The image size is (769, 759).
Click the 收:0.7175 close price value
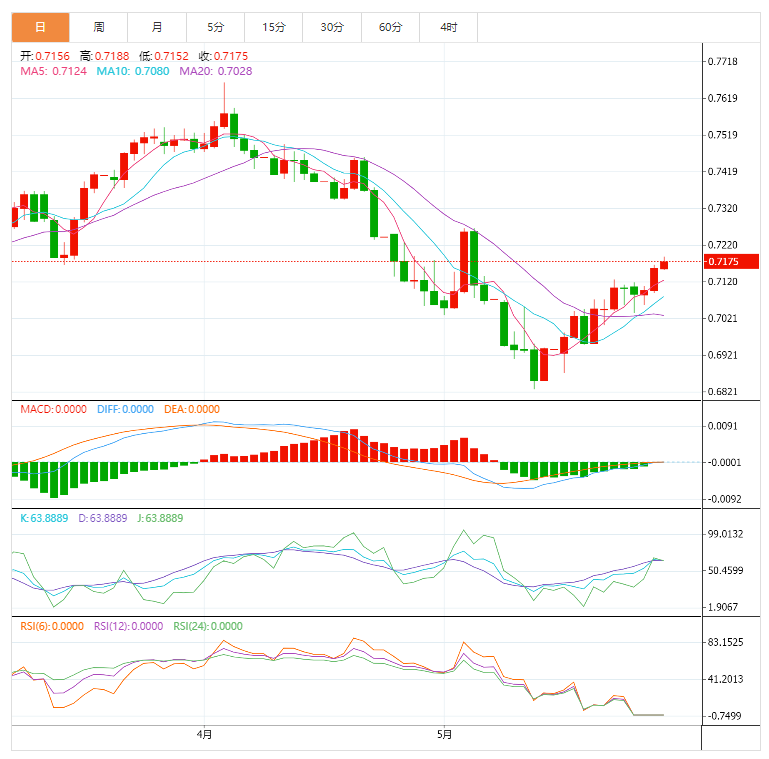[x=223, y=56]
